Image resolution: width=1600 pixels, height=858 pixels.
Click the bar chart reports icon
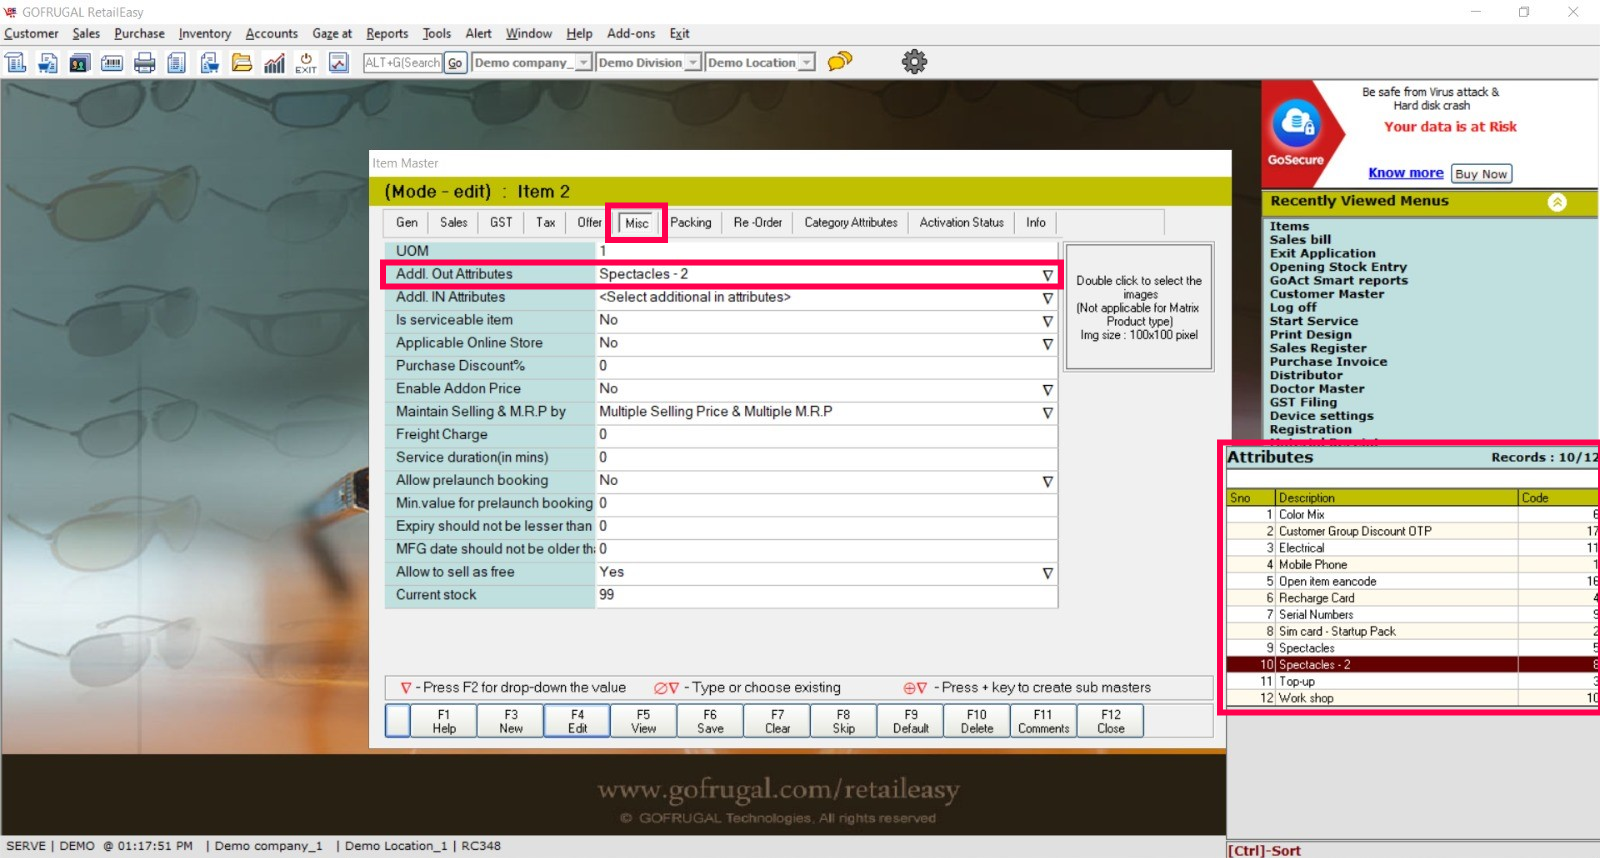(274, 63)
